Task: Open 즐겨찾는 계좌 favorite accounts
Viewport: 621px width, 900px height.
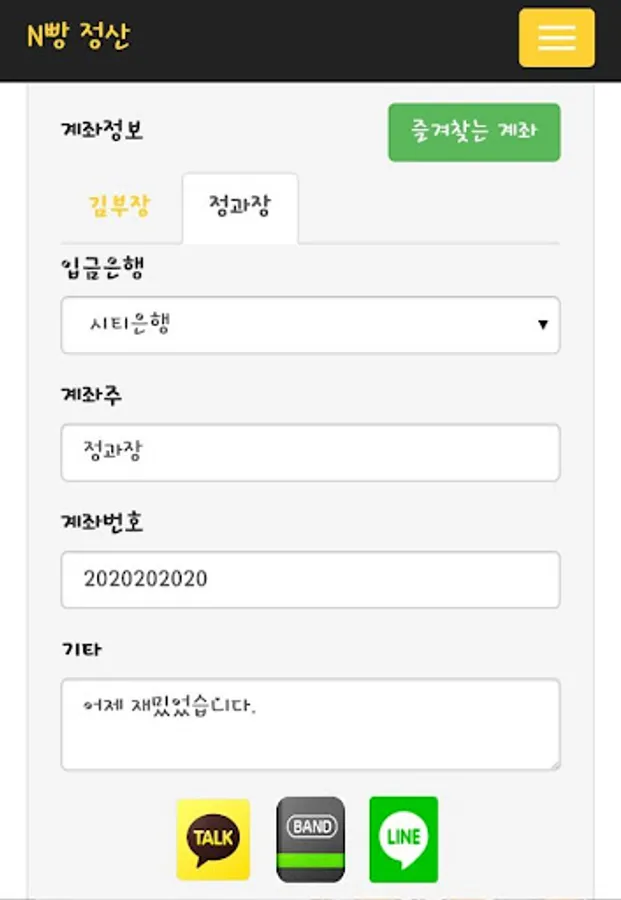Action: (x=474, y=132)
